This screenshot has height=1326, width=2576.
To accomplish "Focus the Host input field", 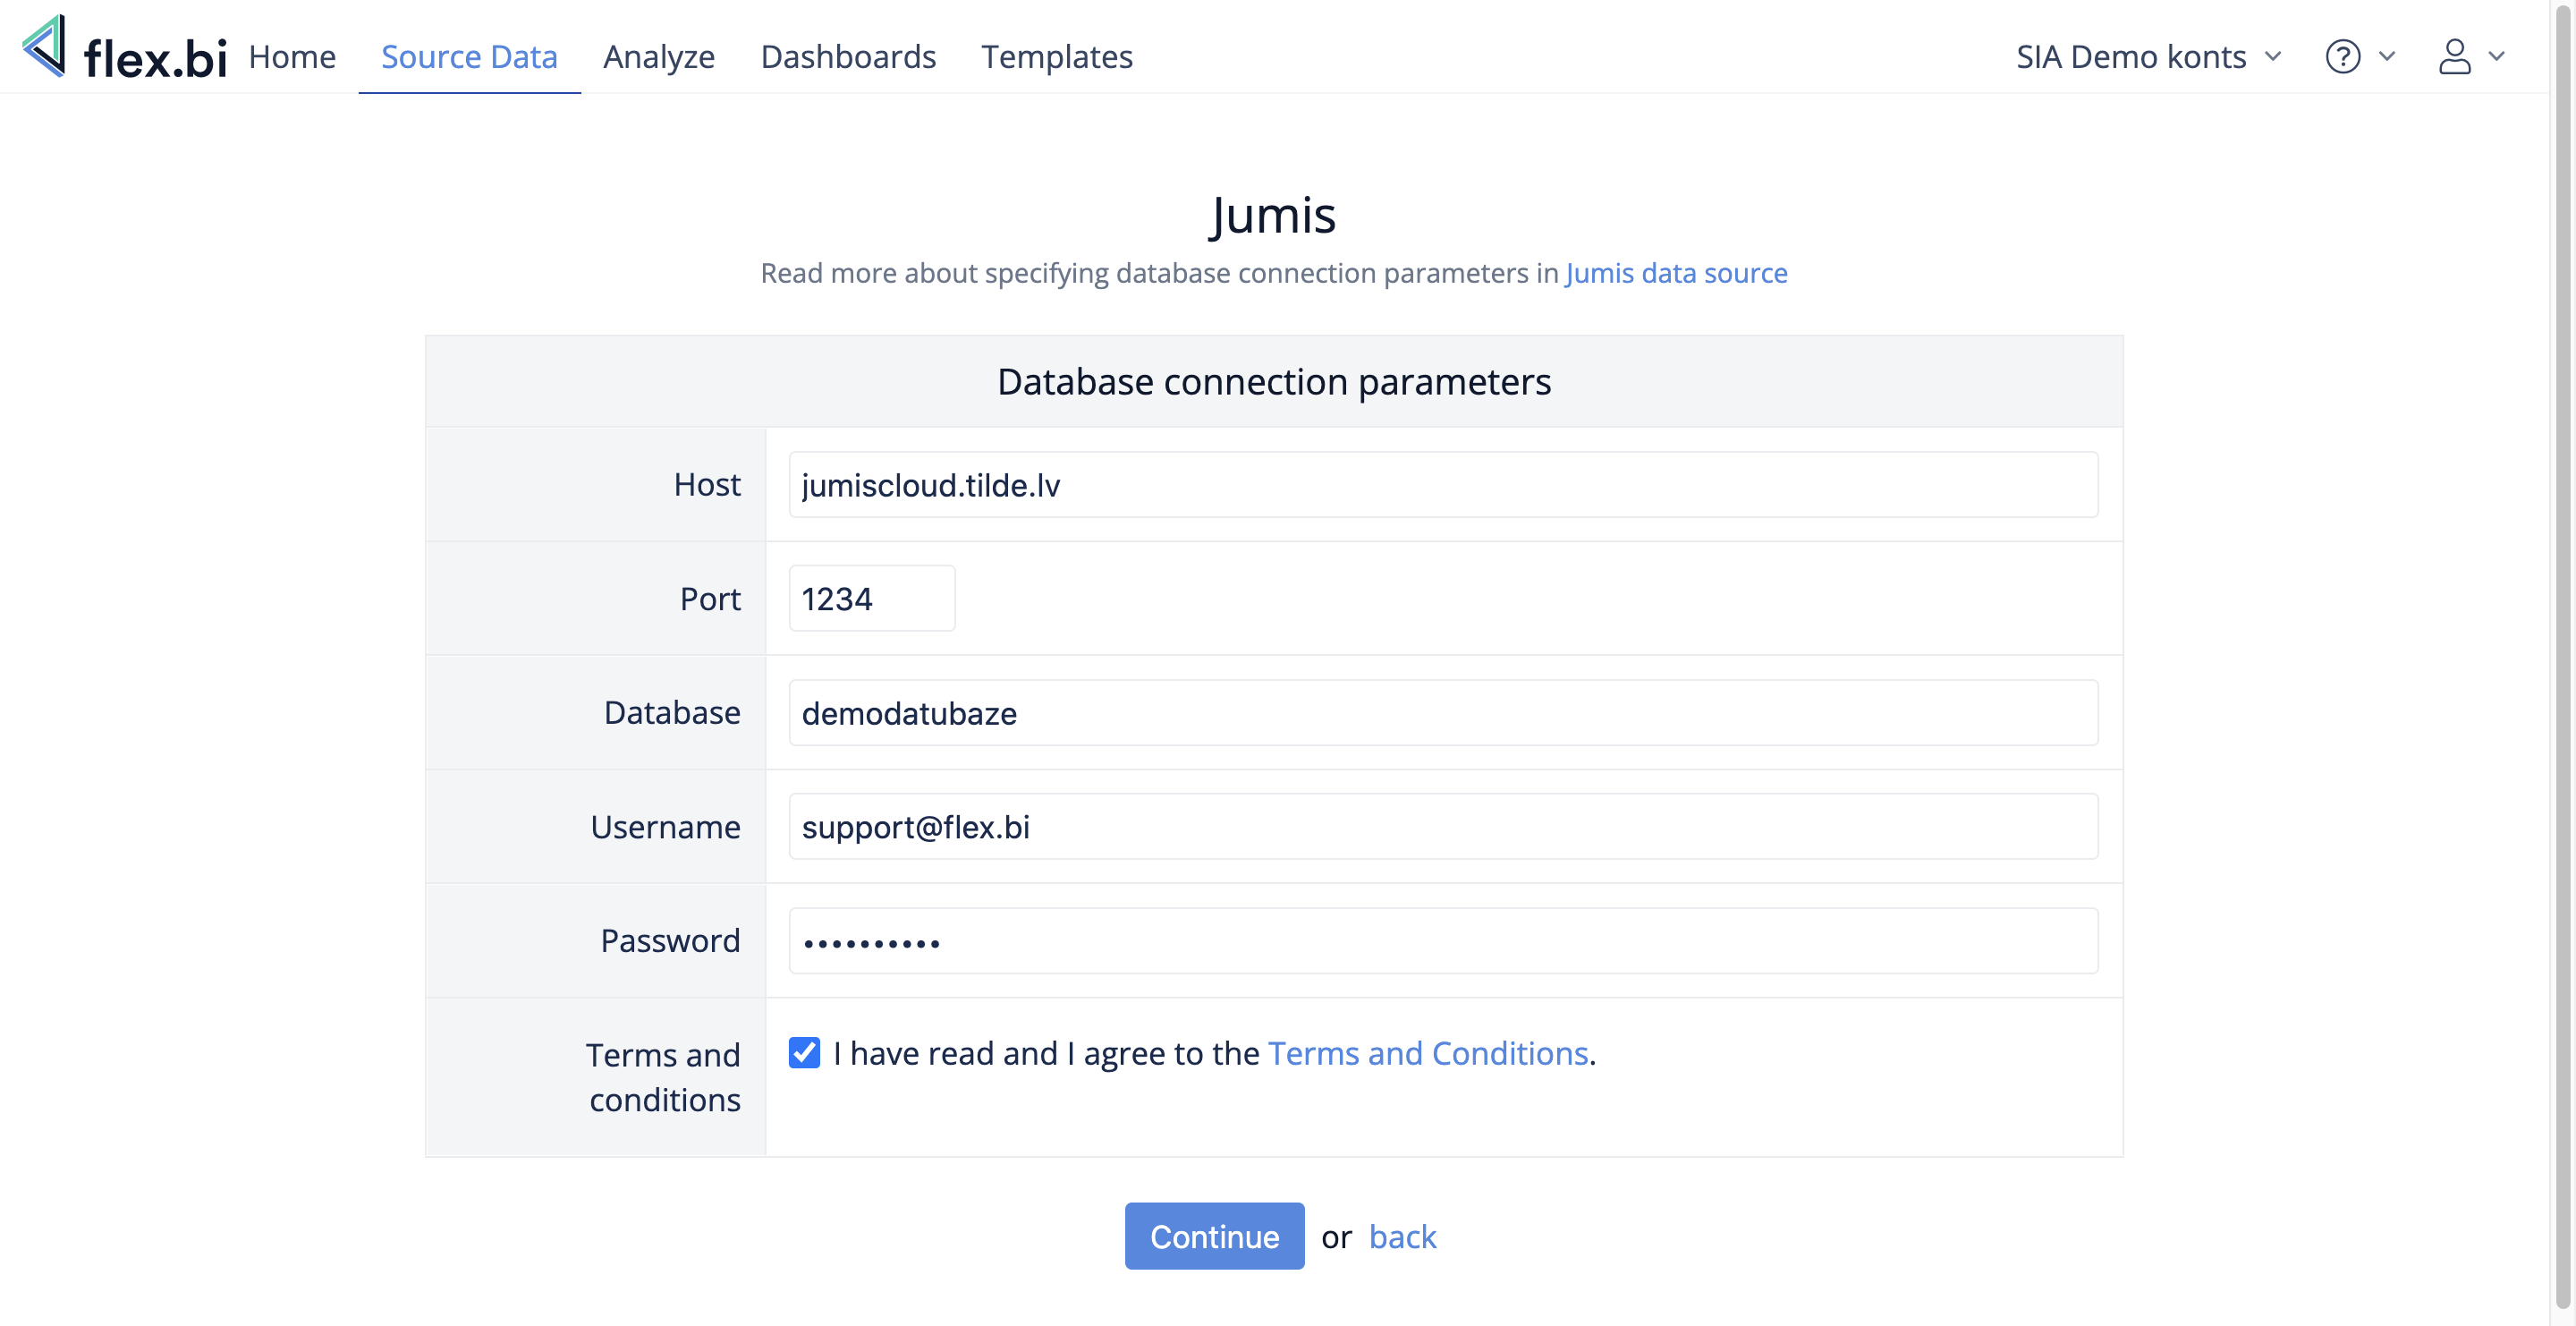I will 1443,485.
